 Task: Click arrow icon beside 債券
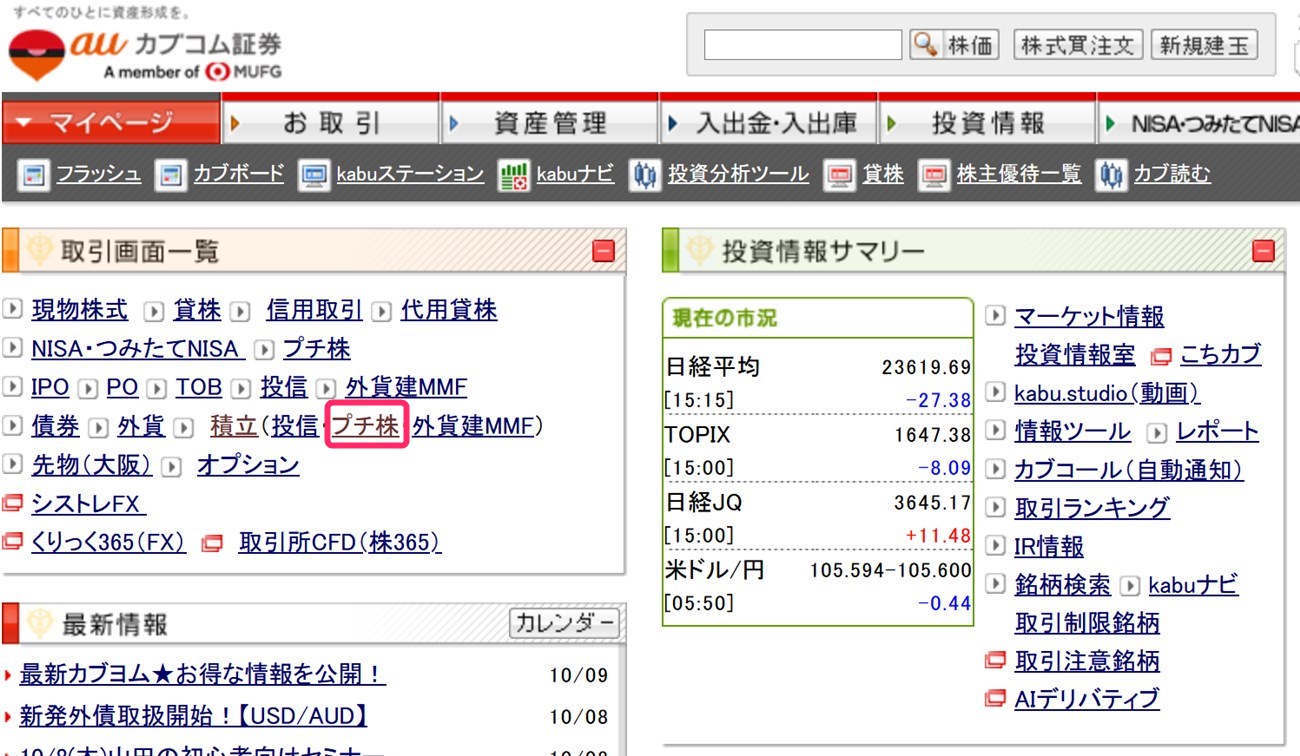click(12, 426)
